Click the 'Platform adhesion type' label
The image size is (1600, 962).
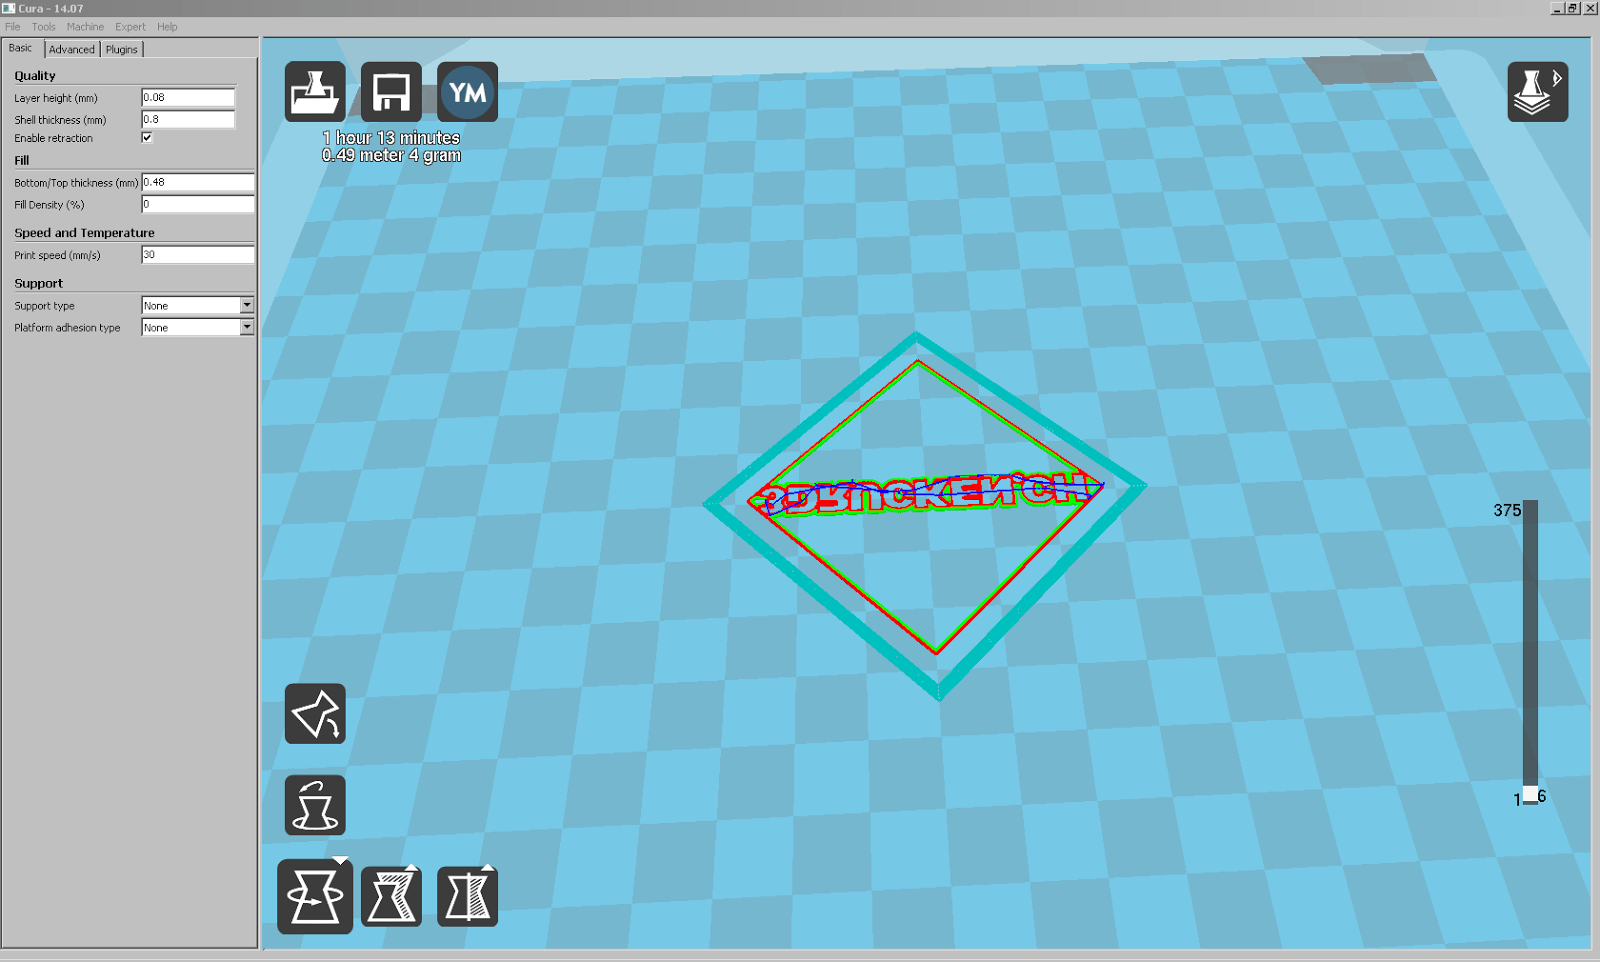coord(67,328)
